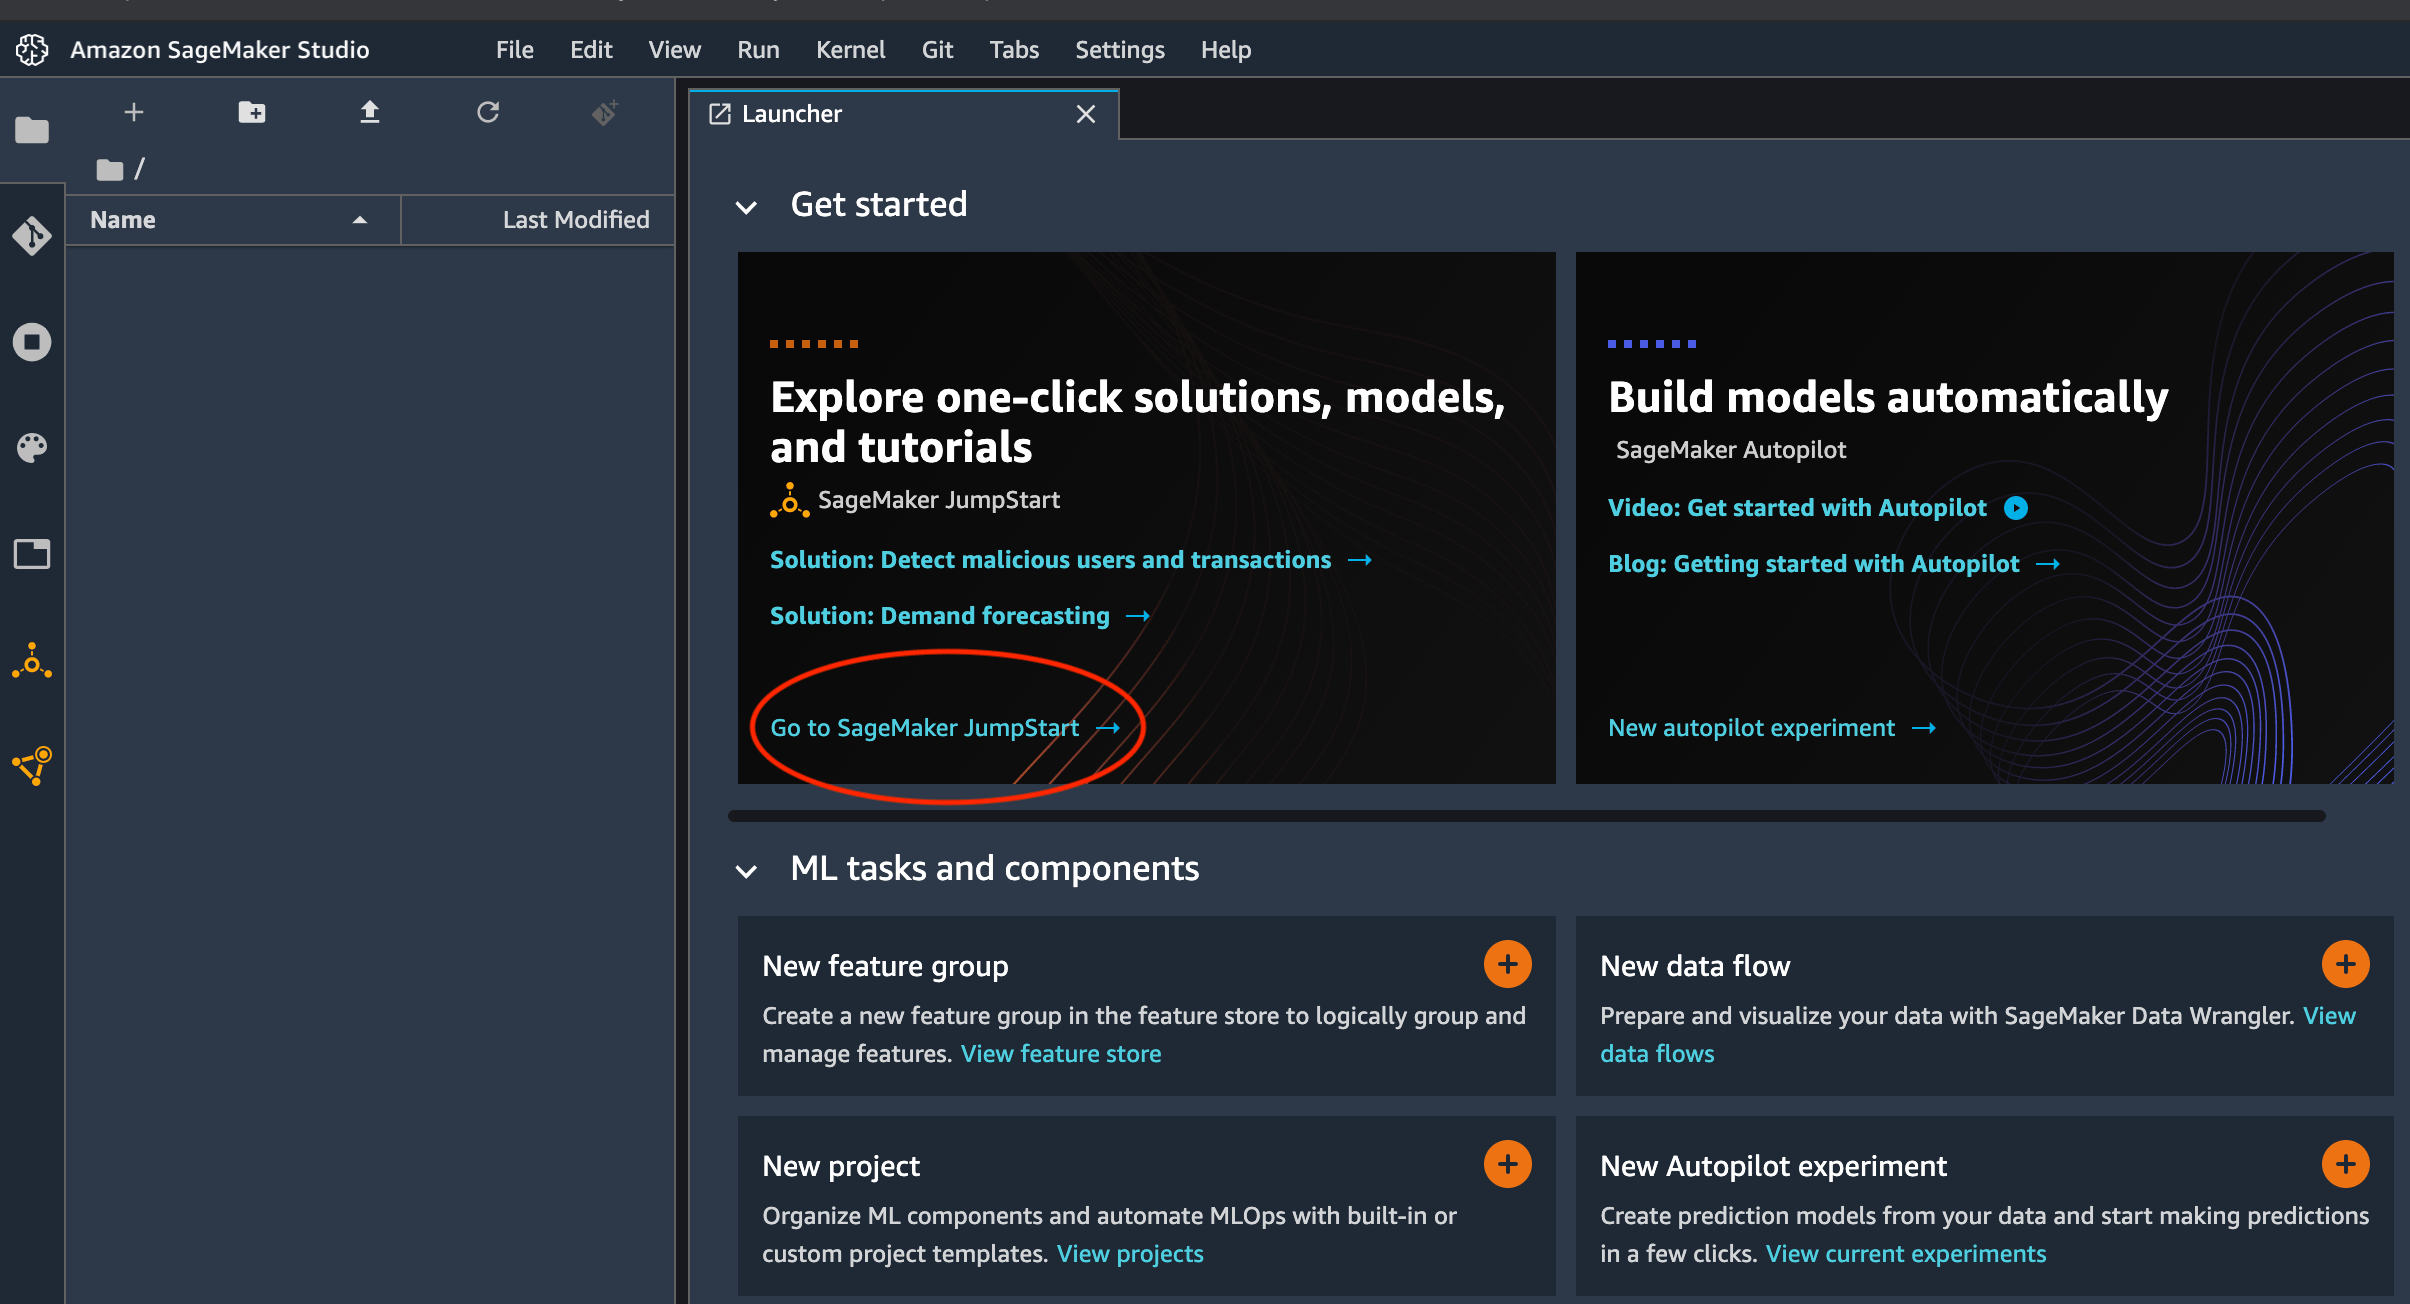The height and width of the screenshot is (1304, 2410).
Task: Collapse the Get started section
Action: 748,204
